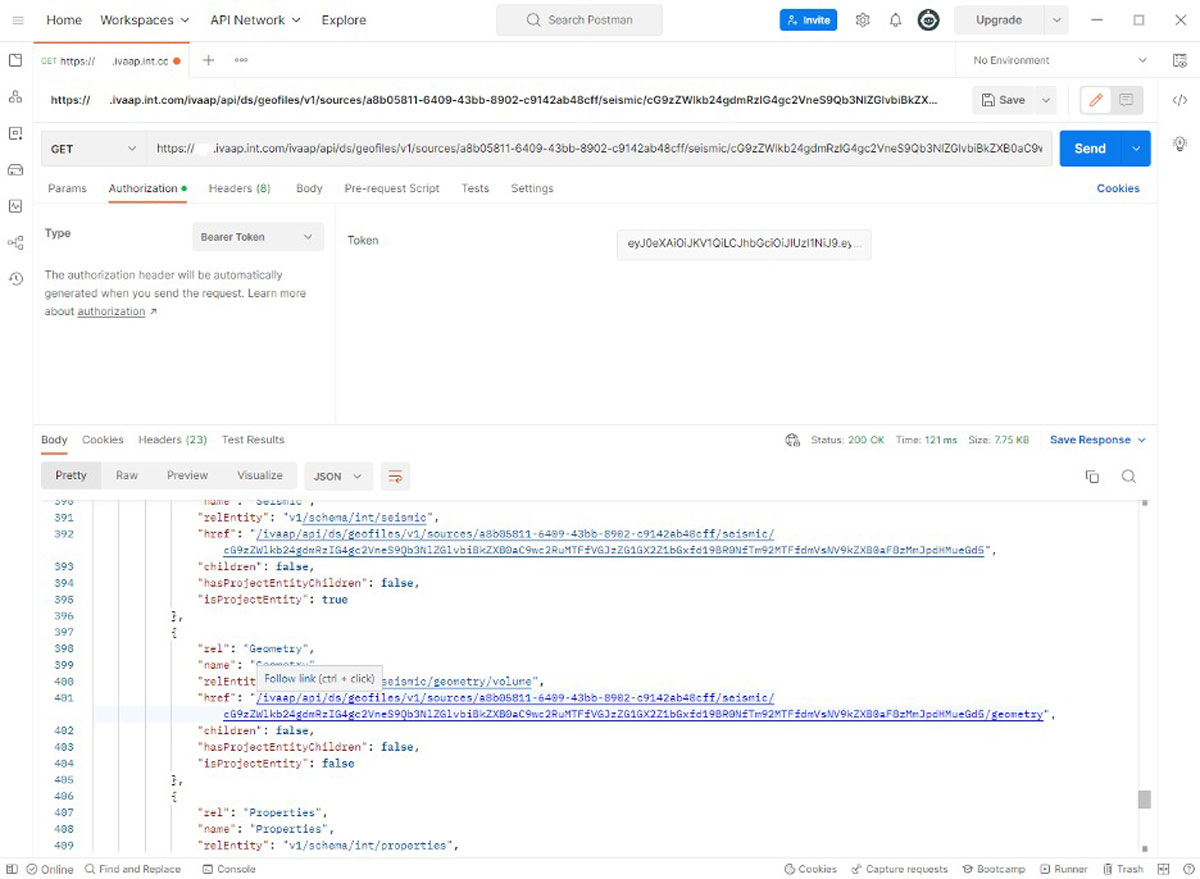
Task: Open the Pre-request Script tab
Action: coord(392,188)
